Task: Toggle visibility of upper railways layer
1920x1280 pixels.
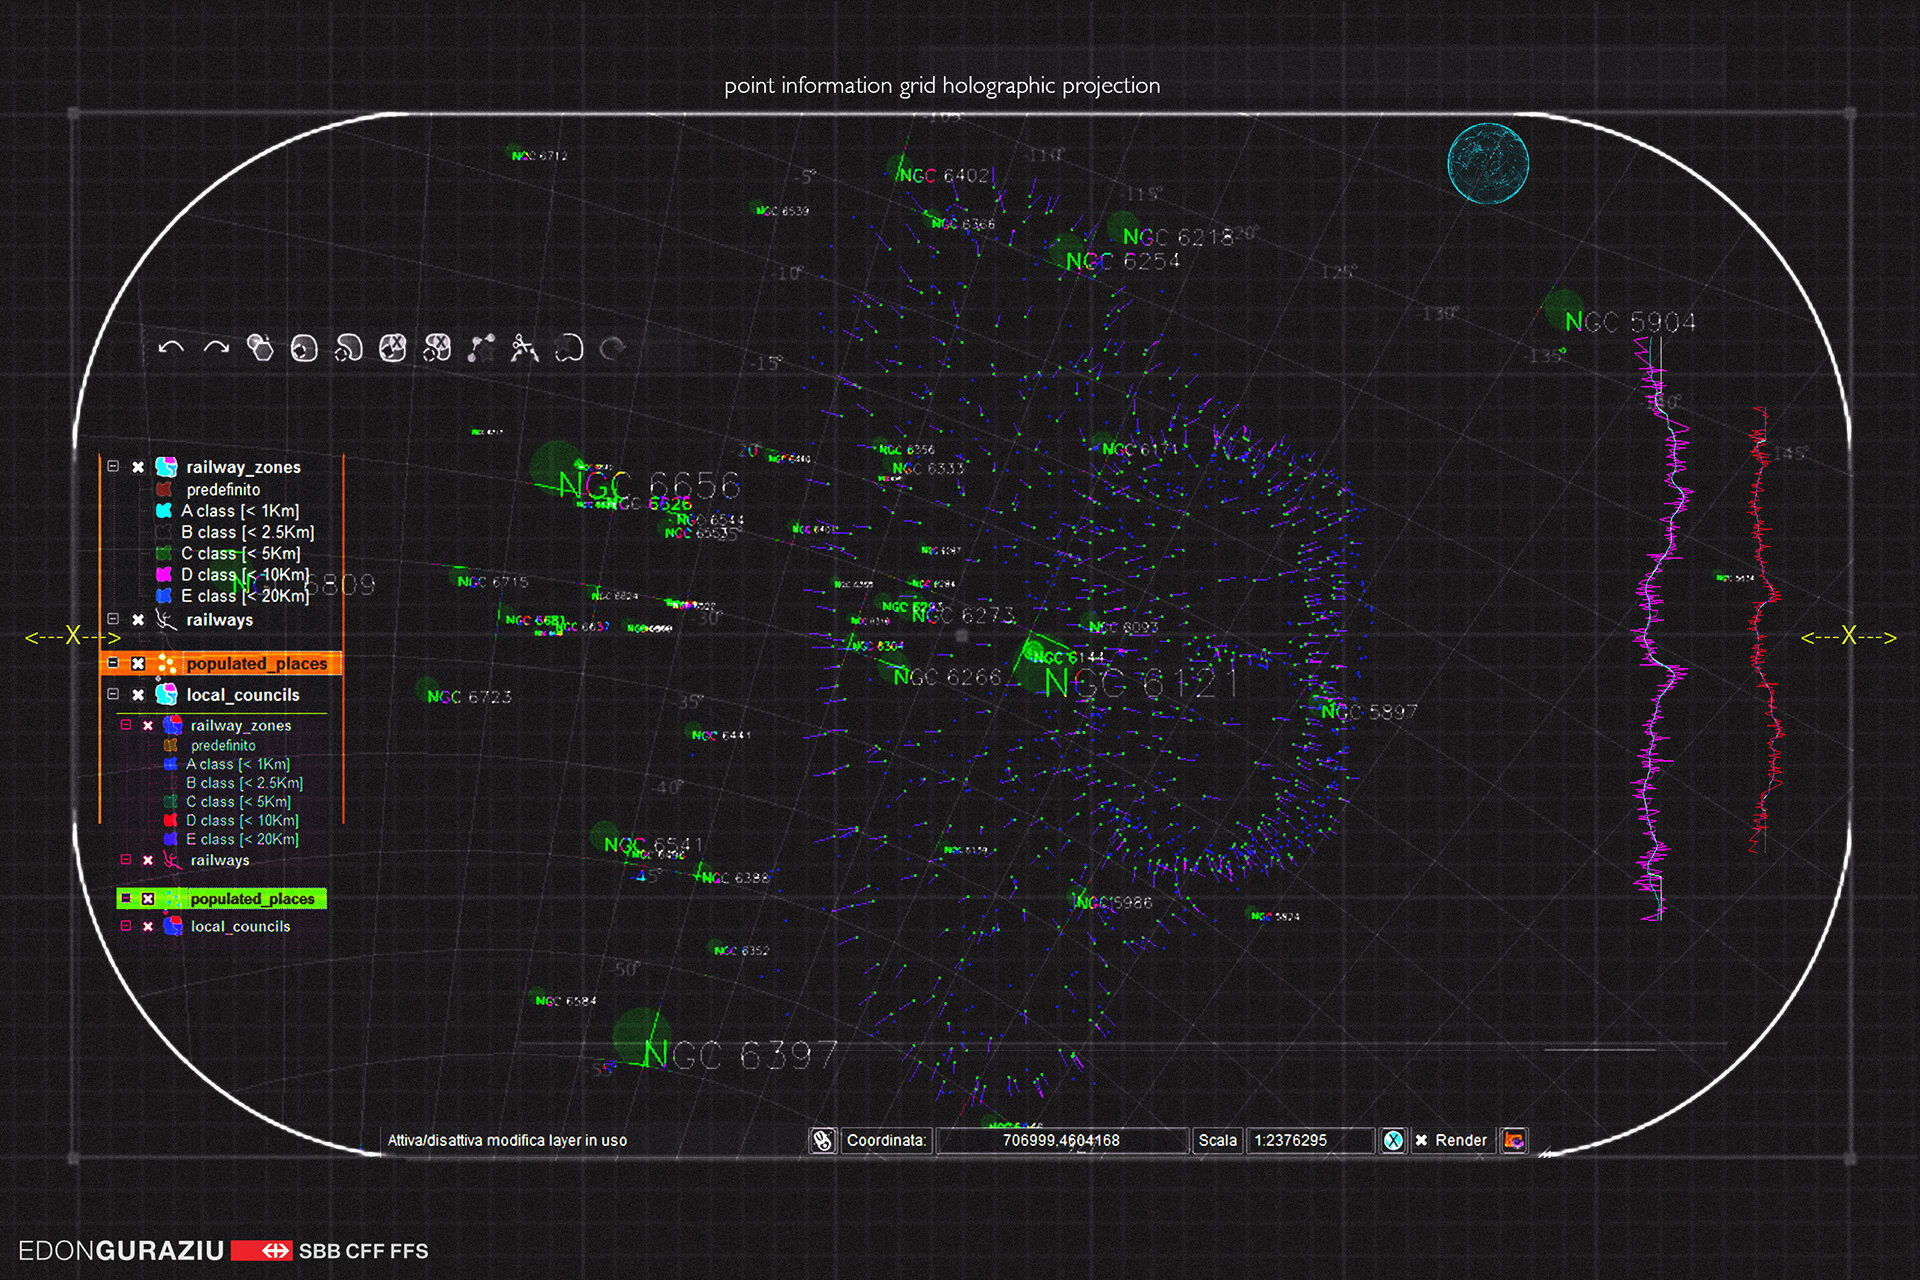Action: point(138,620)
